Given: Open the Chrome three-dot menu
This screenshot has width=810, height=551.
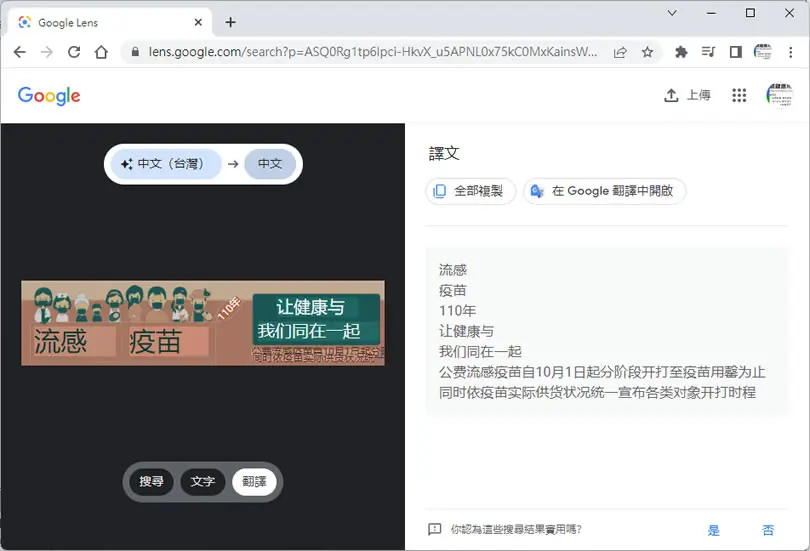Looking at the screenshot, I should (x=790, y=52).
